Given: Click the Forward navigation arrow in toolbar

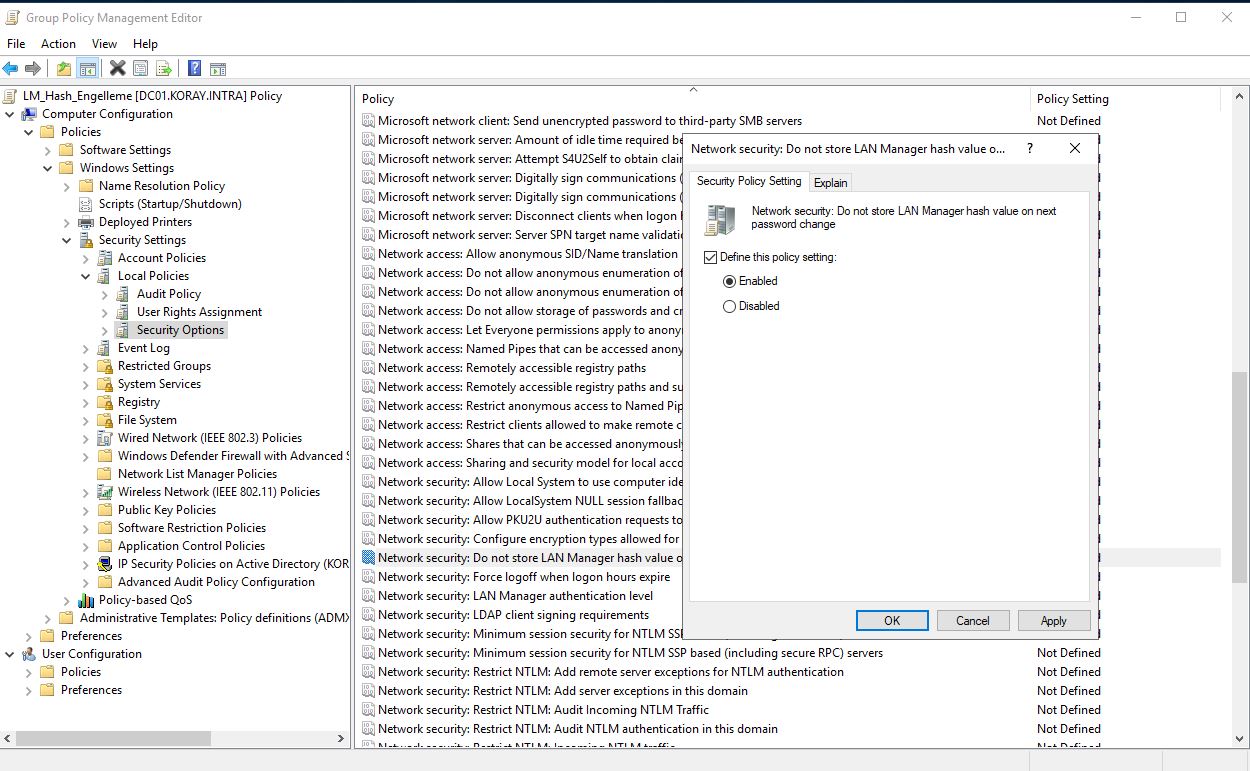Looking at the screenshot, I should pyautogui.click(x=33, y=68).
